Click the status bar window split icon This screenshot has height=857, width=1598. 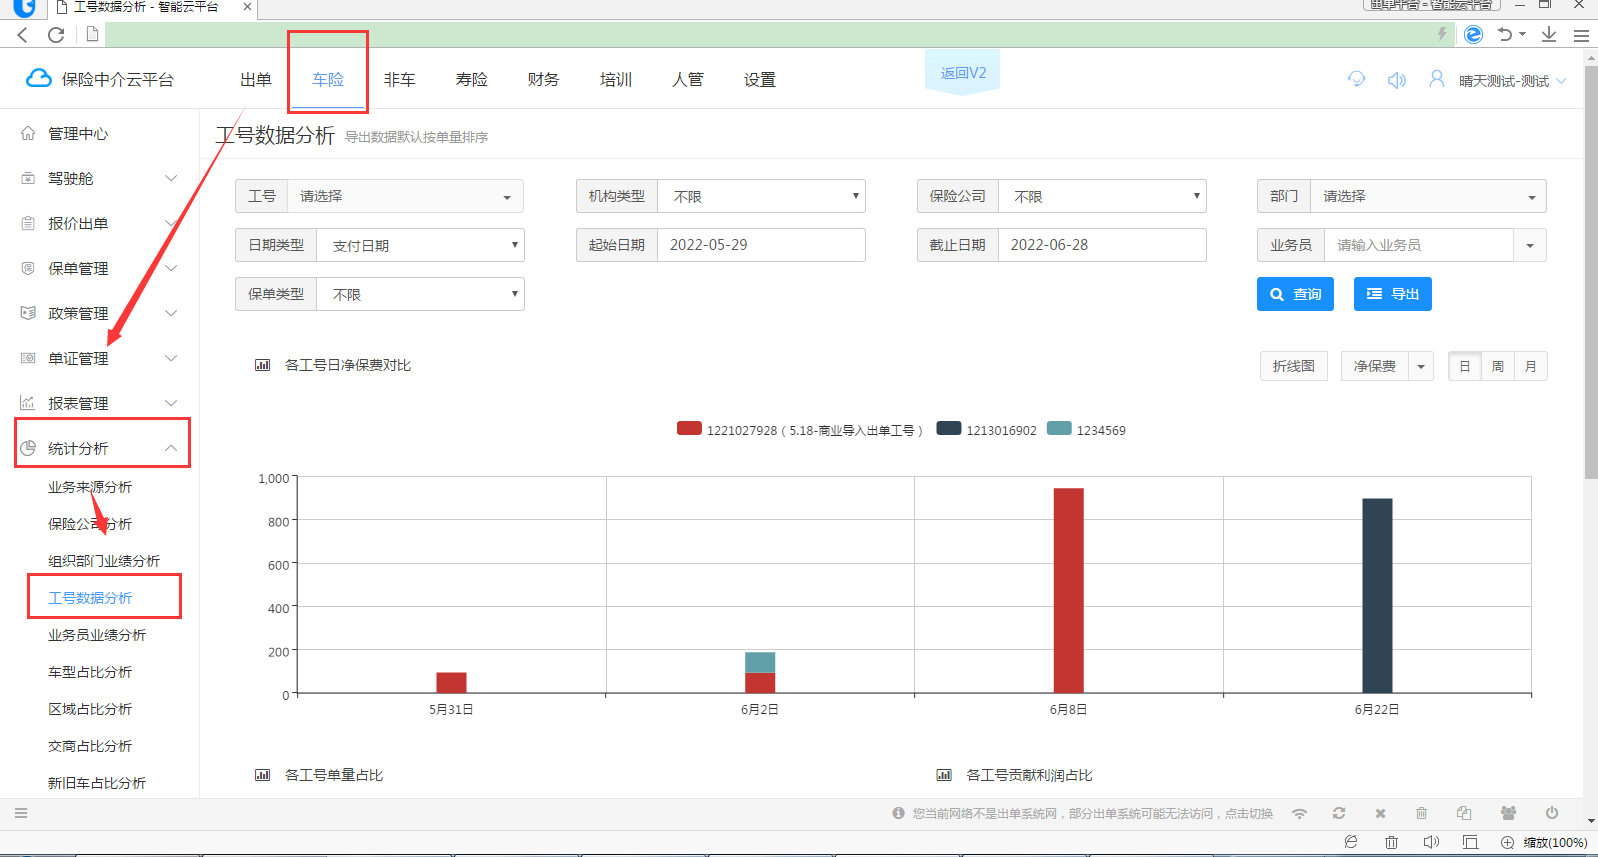1470,842
